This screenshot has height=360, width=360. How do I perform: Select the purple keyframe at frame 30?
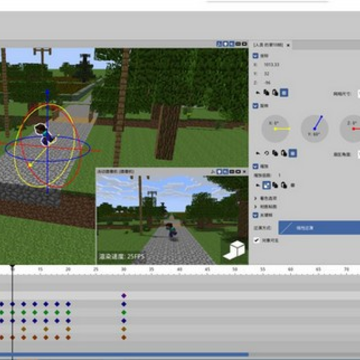coord(124,296)
